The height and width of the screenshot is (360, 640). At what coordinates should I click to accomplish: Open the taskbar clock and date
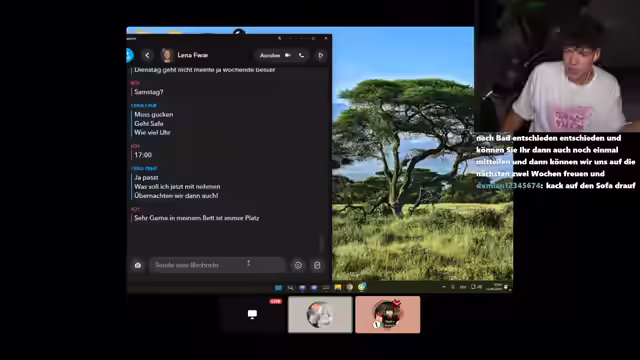click(495, 287)
